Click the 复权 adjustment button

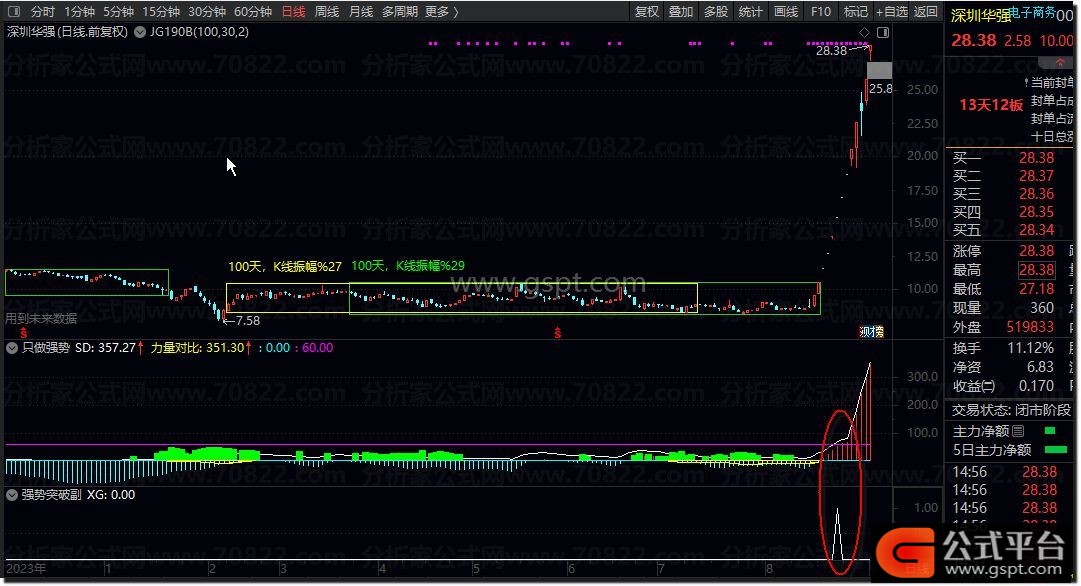coord(647,12)
